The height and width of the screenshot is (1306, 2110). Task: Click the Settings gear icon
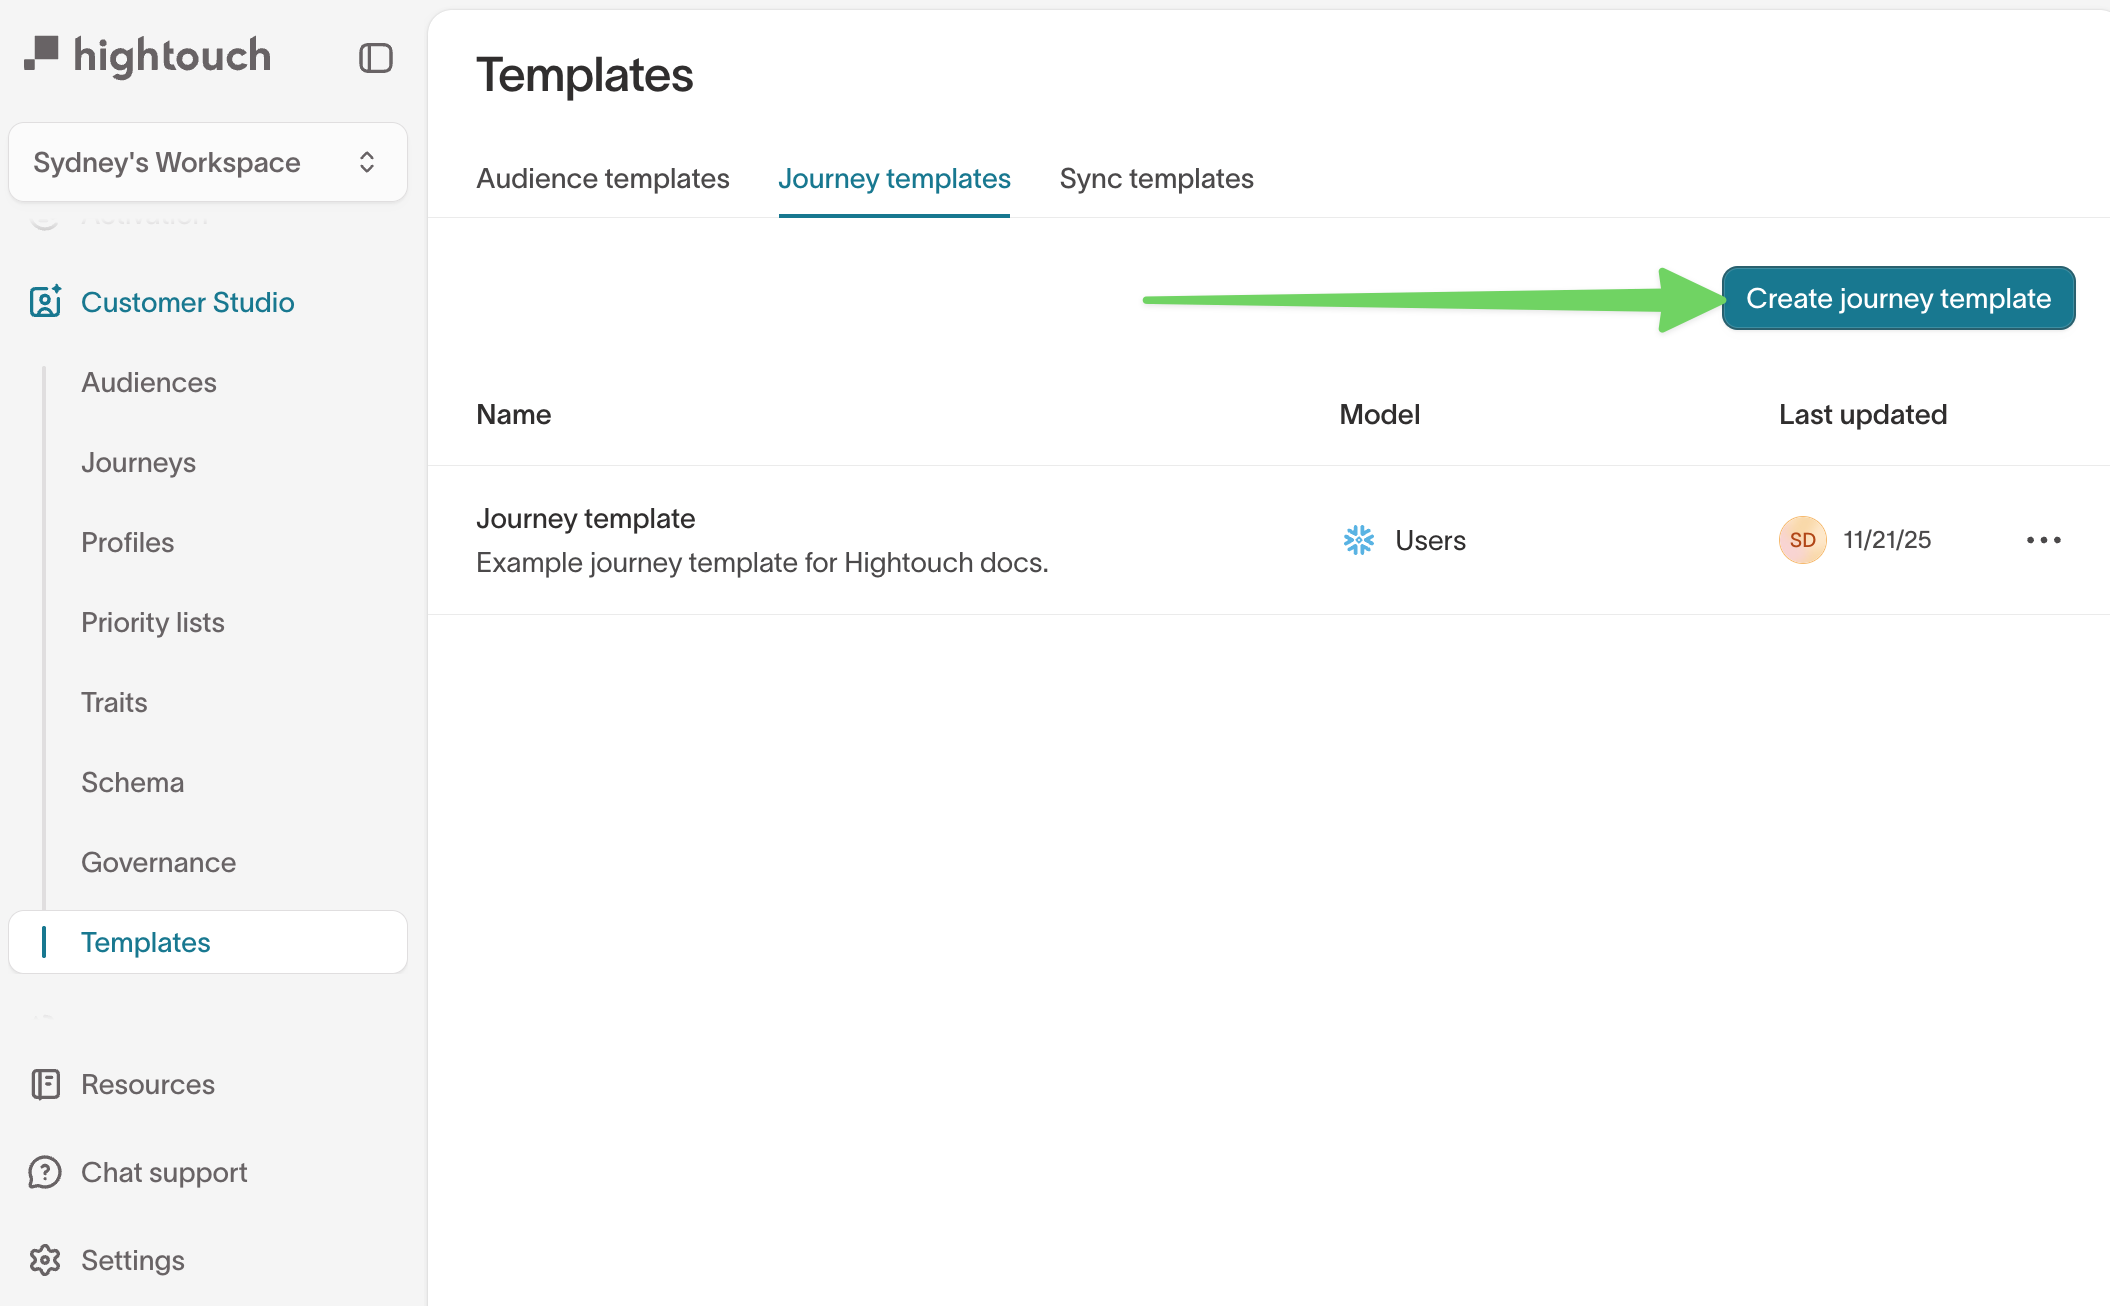45,1260
